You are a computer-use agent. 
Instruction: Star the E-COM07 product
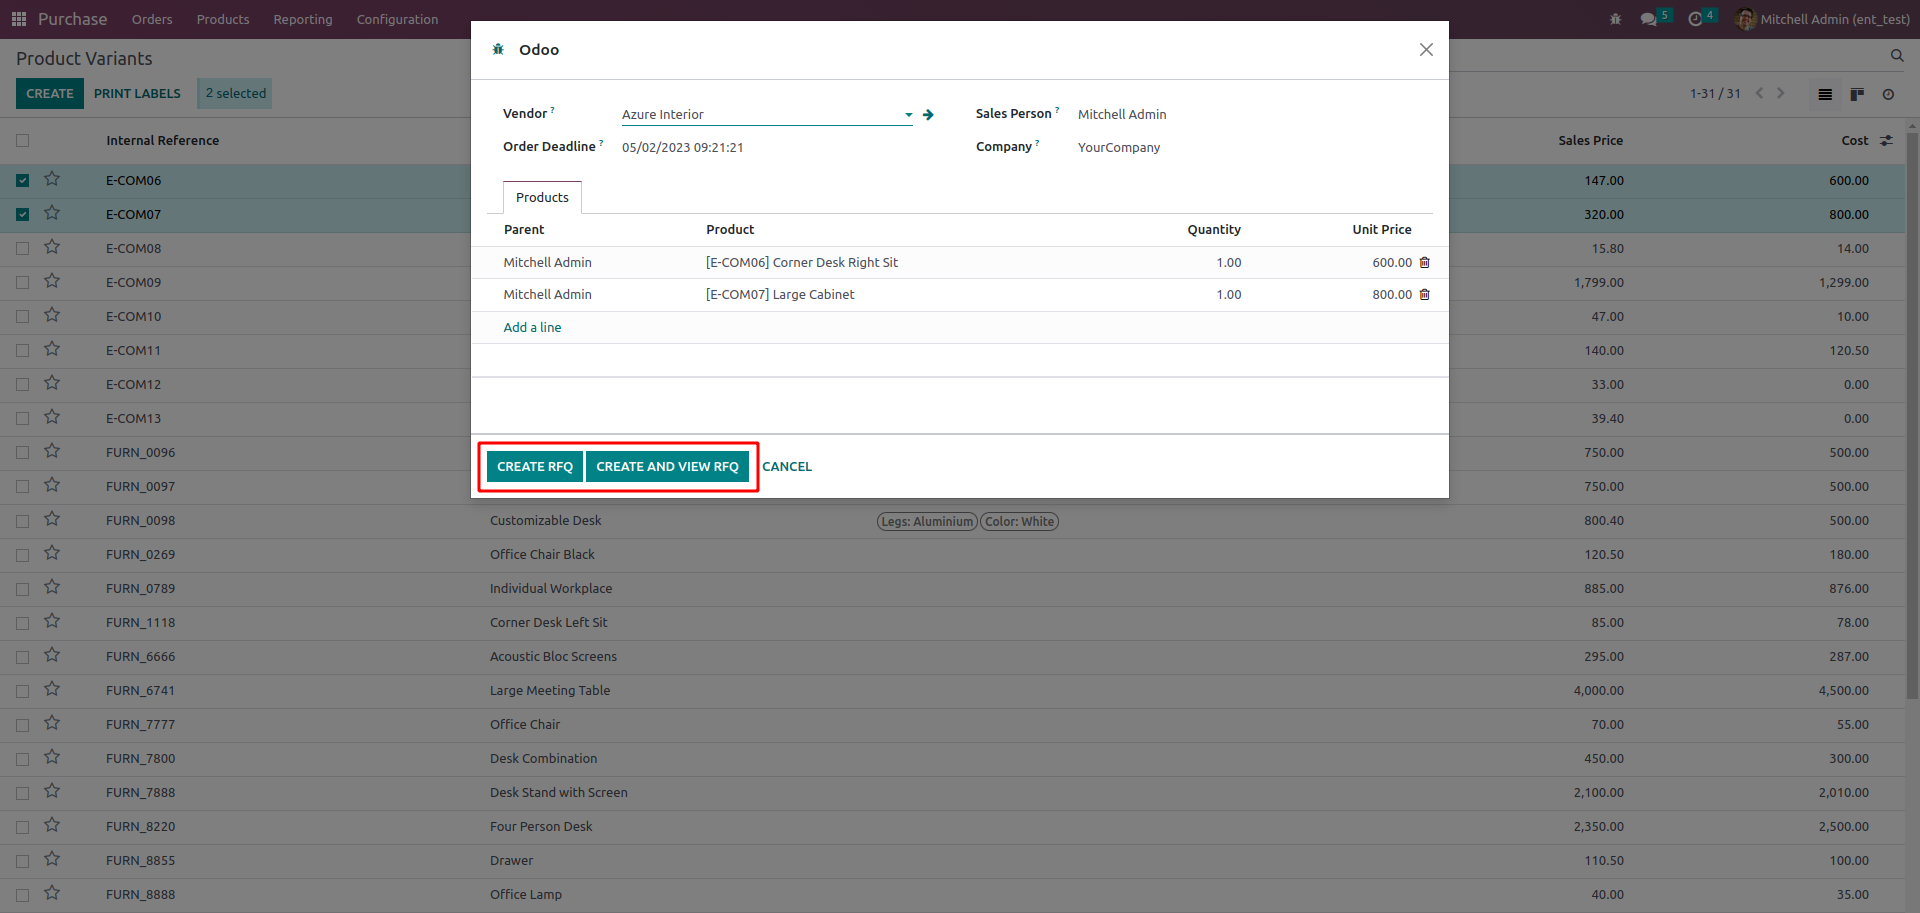[x=52, y=213]
